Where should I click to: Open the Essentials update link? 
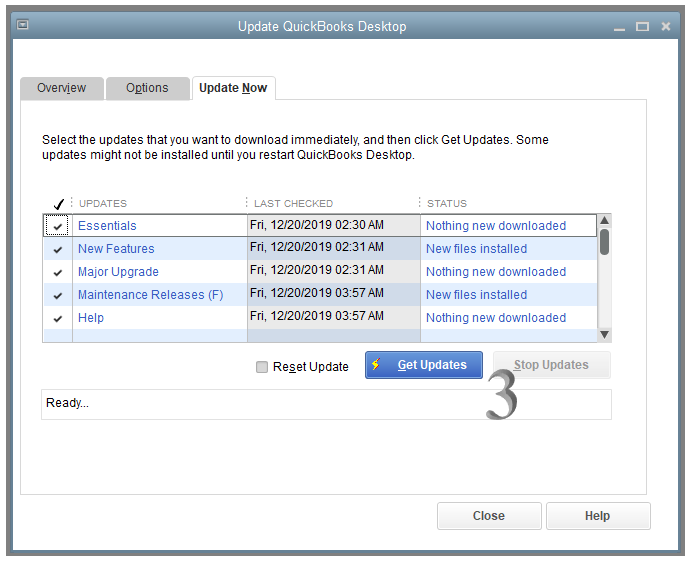(107, 226)
